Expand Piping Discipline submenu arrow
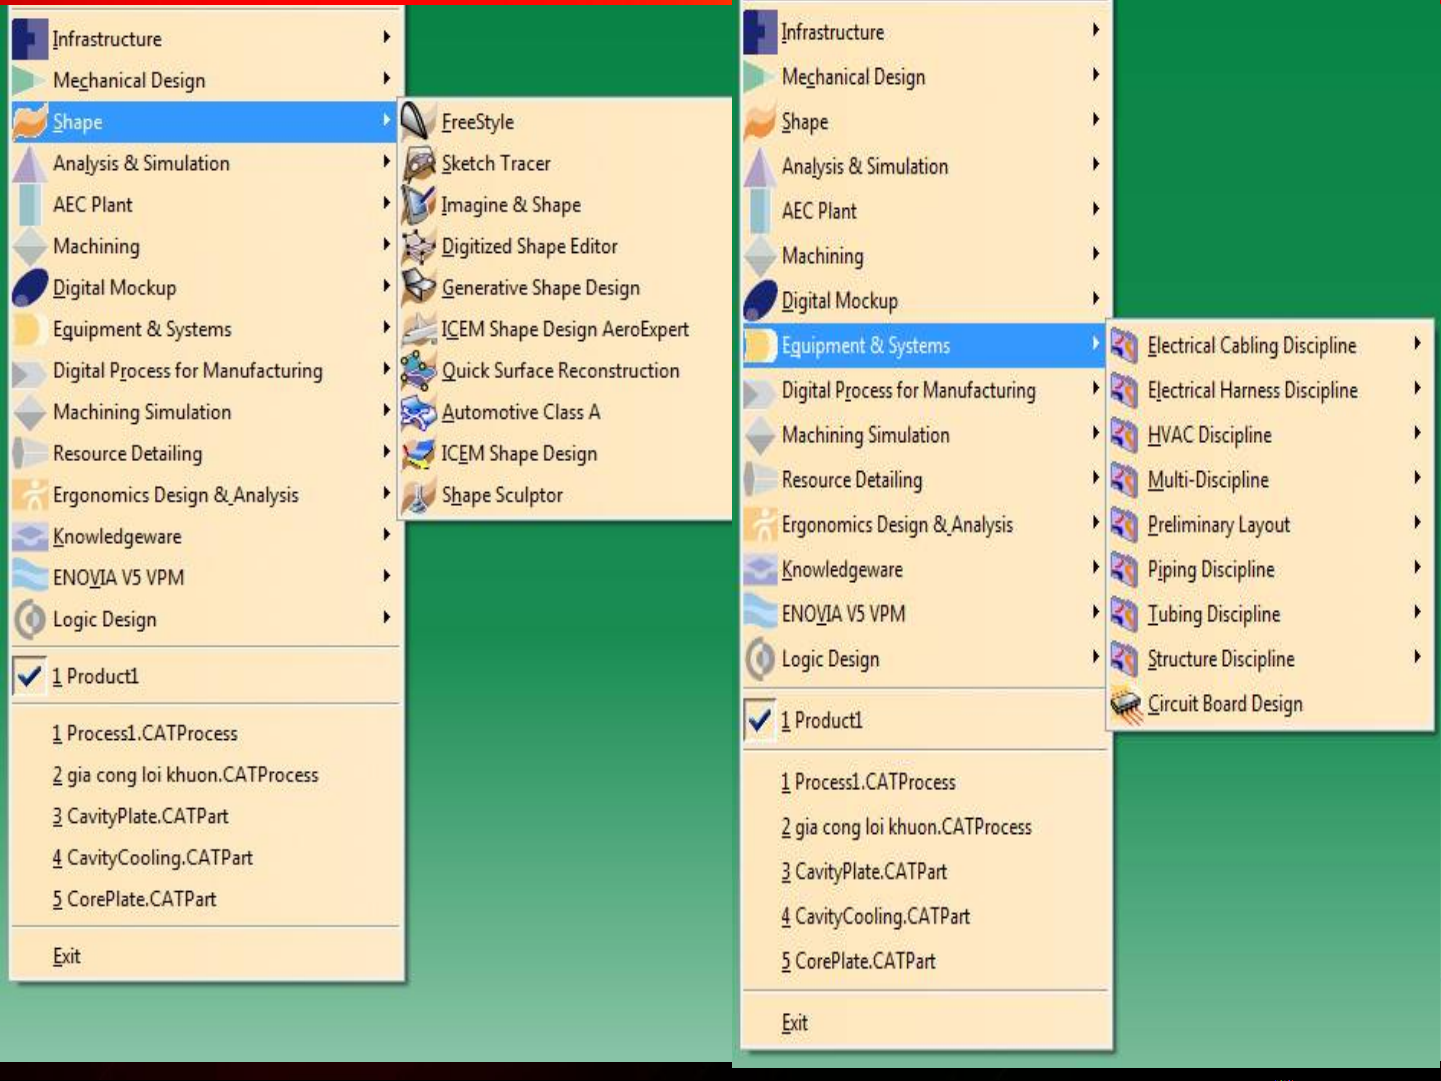Image resolution: width=1441 pixels, height=1081 pixels. (1417, 568)
